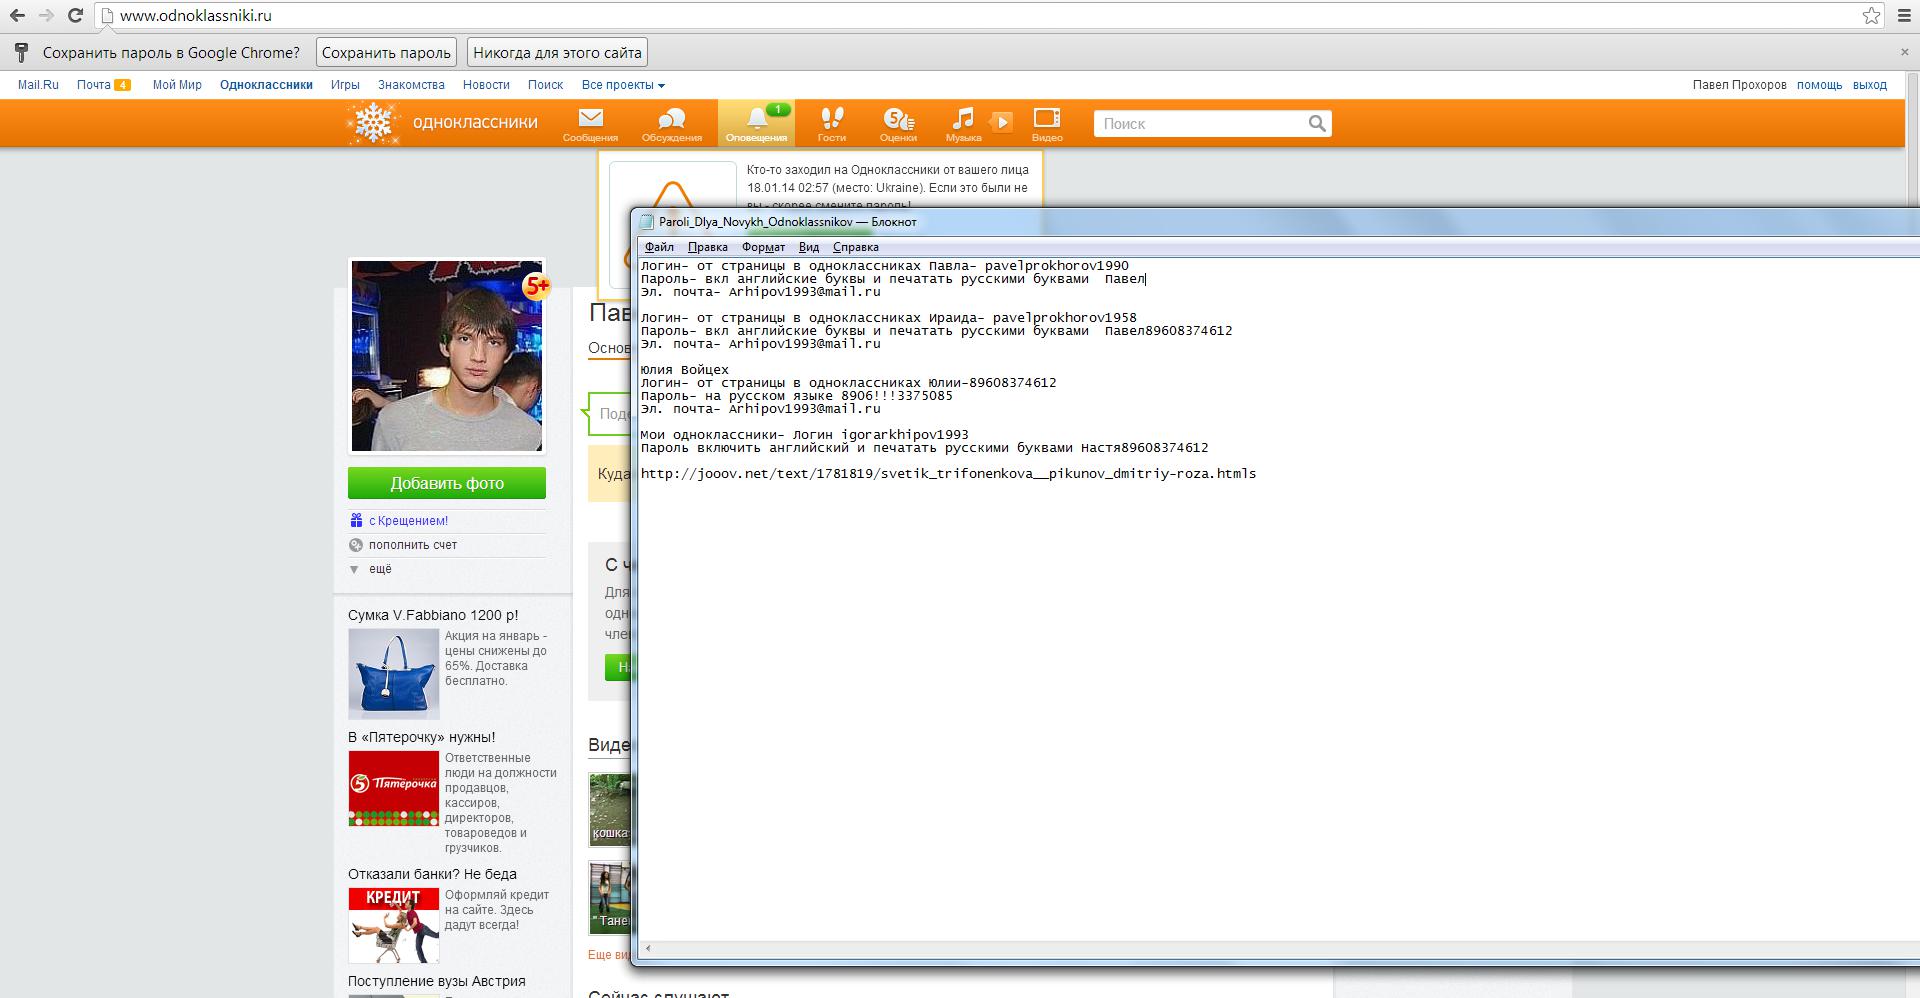Open the Мой Мир link
The width and height of the screenshot is (1920, 998).
click(x=177, y=85)
